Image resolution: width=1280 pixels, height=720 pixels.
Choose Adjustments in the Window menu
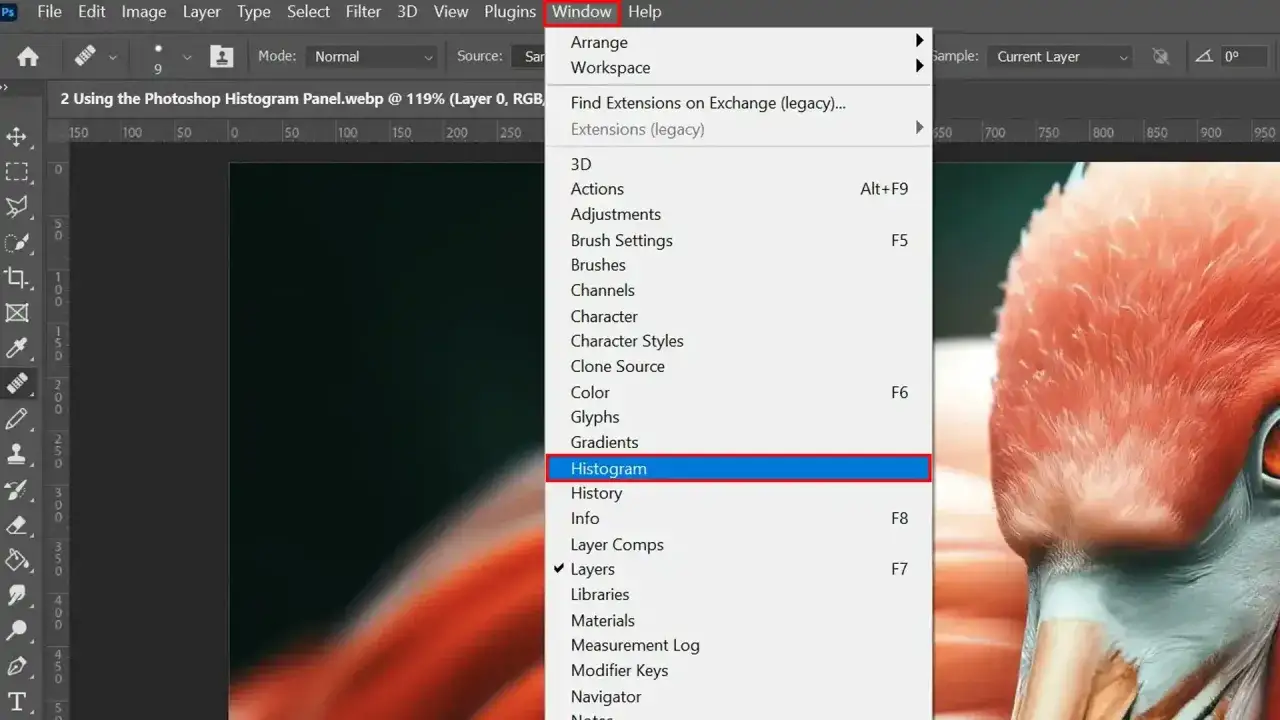[x=739, y=214]
